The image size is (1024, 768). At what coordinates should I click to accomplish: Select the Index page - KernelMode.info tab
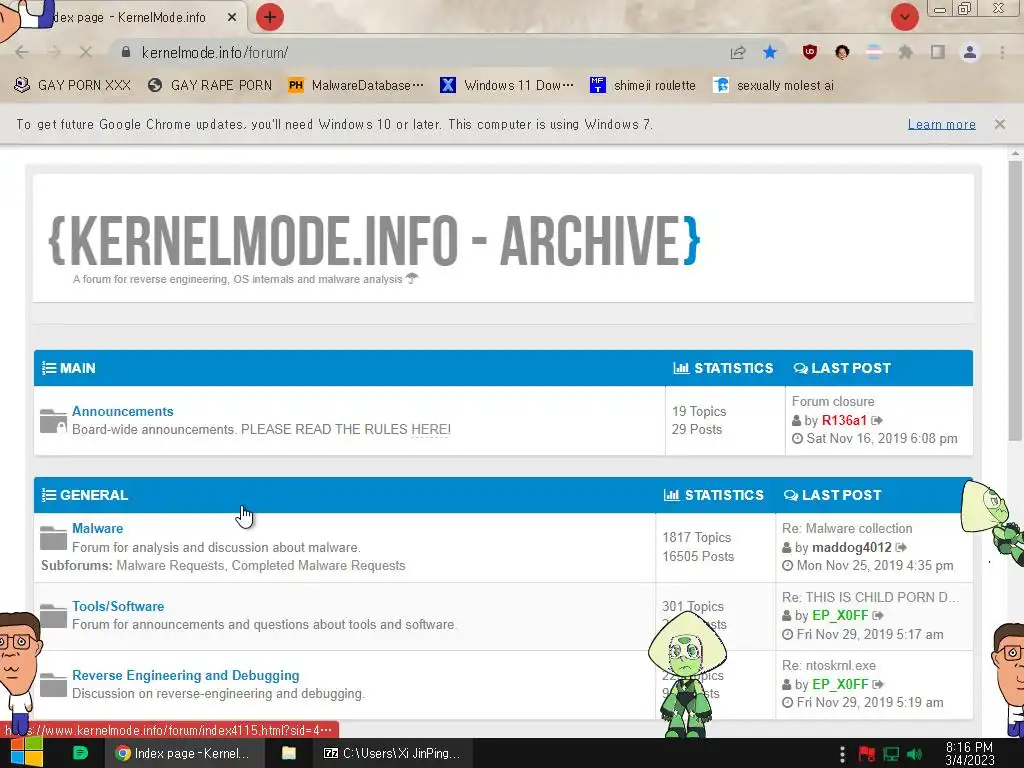click(131, 18)
